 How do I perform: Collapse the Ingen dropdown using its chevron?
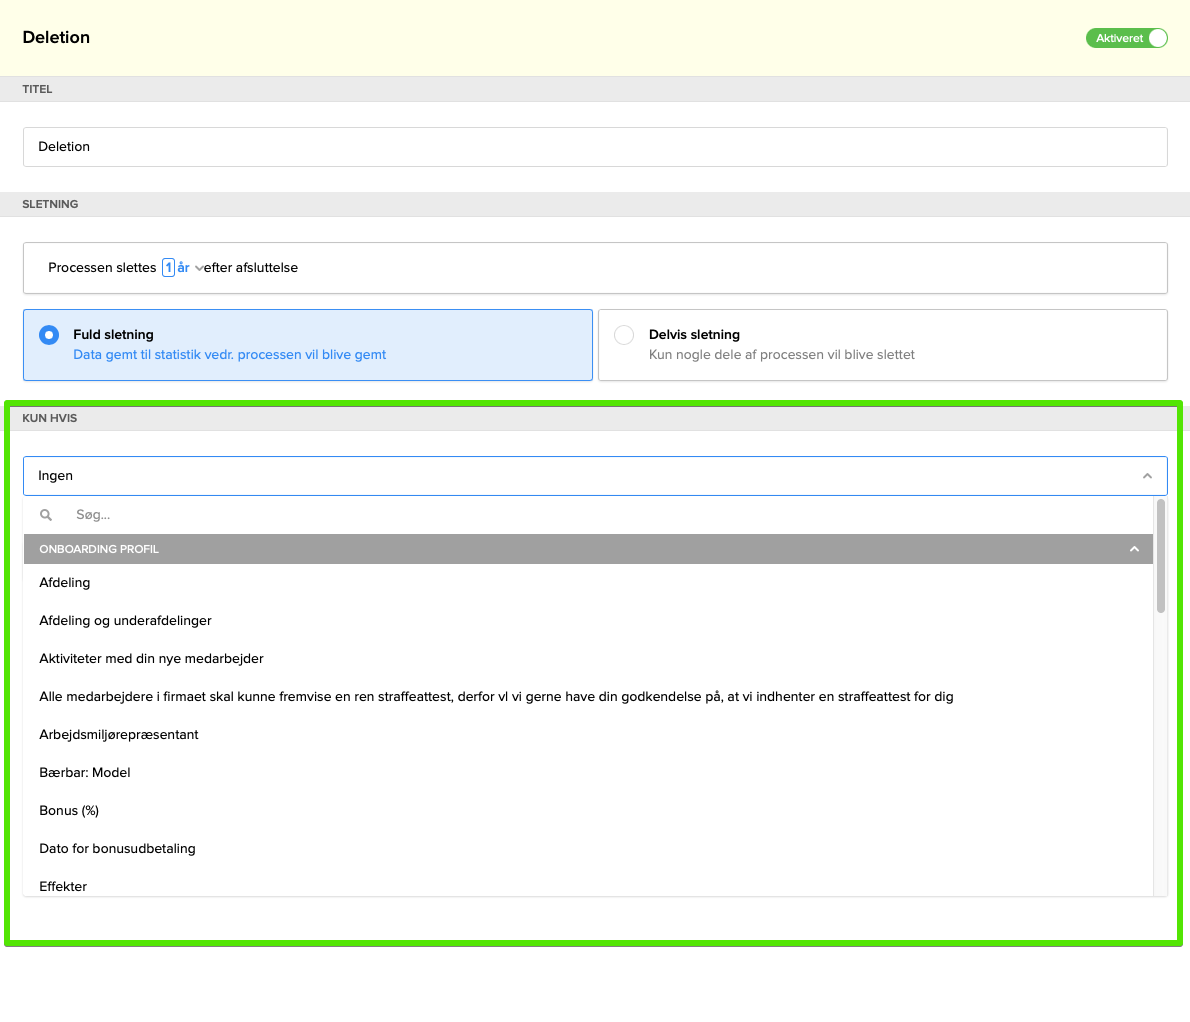pyautogui.click(x=1147, y=476)
